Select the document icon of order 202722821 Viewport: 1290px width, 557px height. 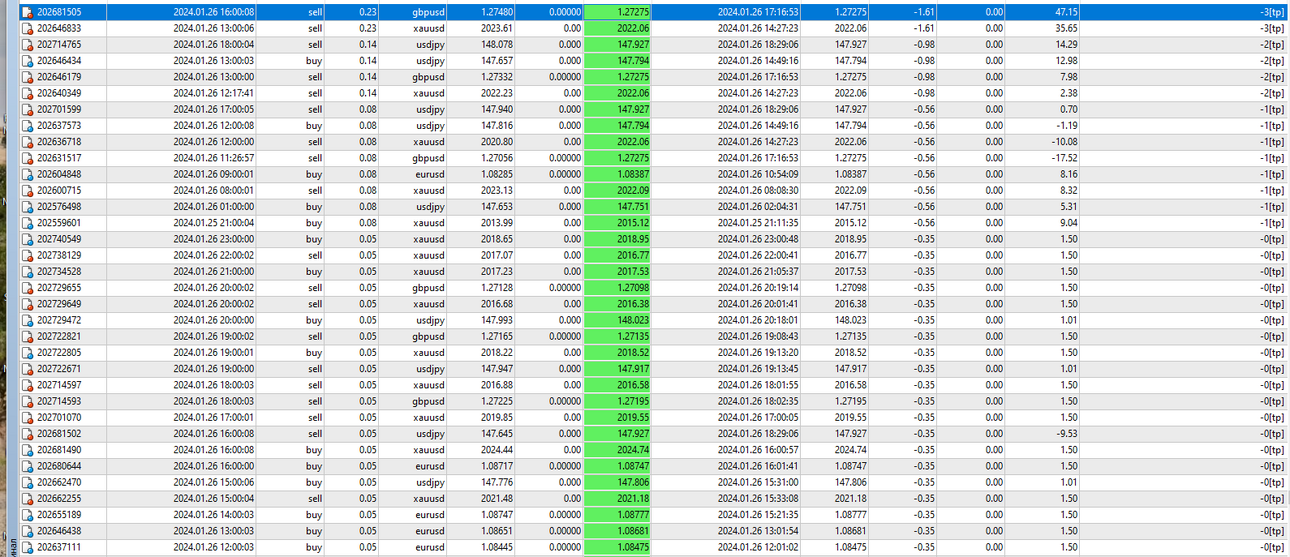[27, 336]
